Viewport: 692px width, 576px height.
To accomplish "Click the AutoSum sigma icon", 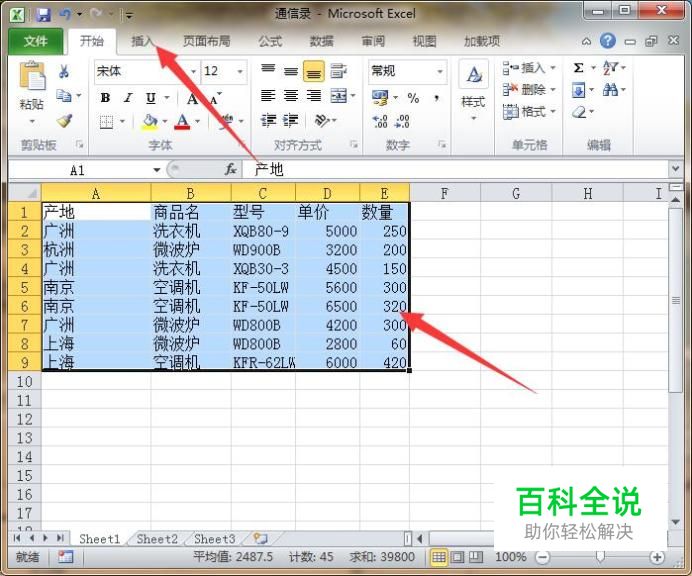I will tap(579, 68).
